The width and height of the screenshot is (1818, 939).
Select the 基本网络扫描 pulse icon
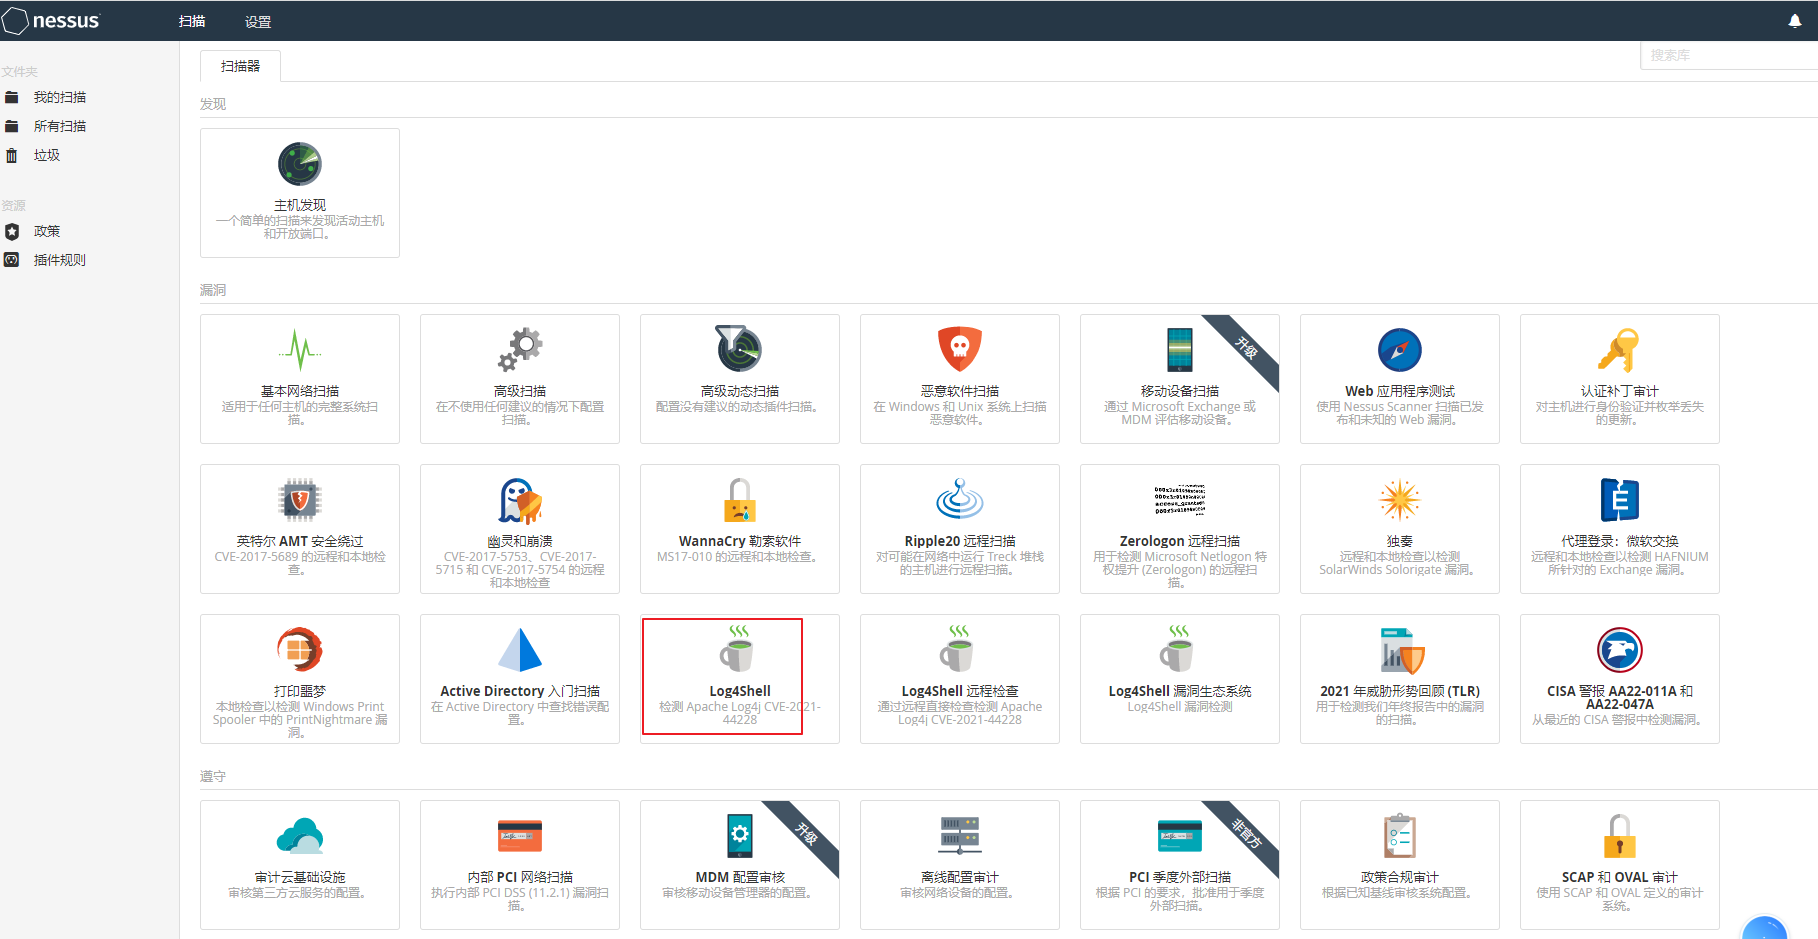[299, 350]
